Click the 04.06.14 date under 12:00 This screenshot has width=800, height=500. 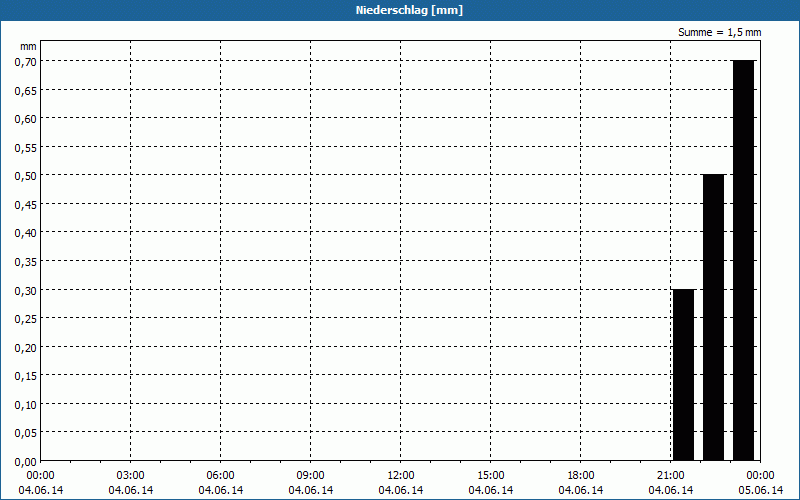[x=401, y=490]
